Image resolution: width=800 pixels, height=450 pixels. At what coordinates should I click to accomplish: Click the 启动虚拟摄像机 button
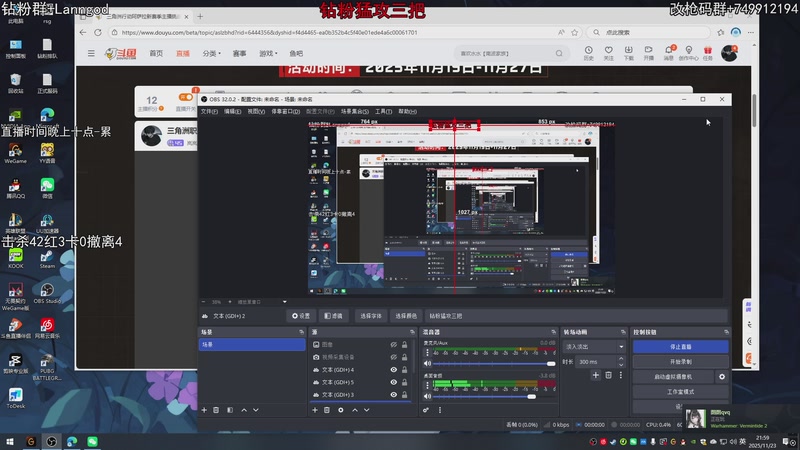tap(673, 377)
